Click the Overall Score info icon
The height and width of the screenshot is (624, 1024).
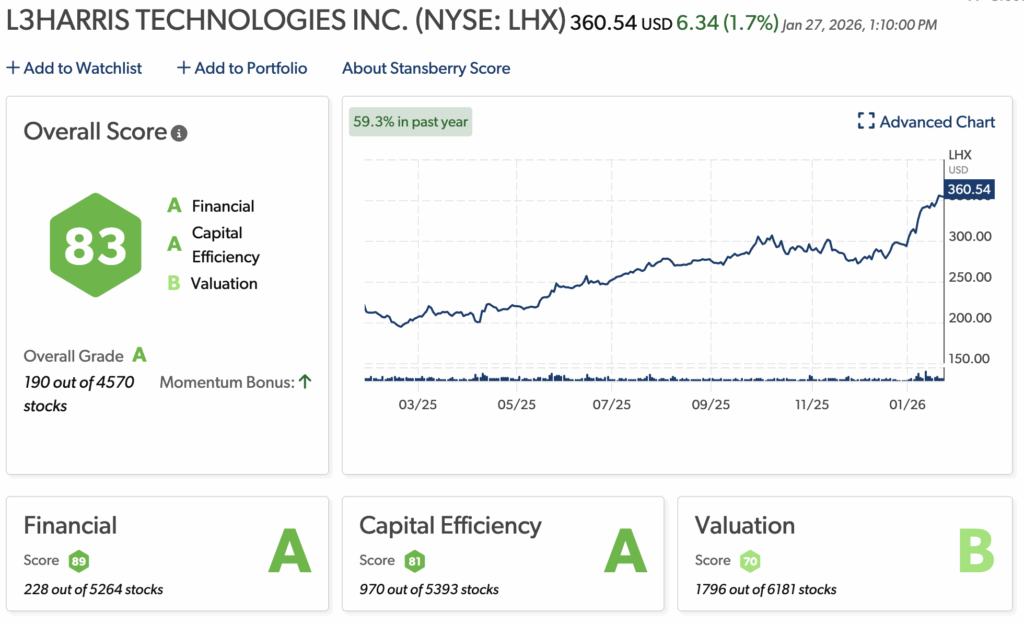pyautogui.click(x=179, y=133)
